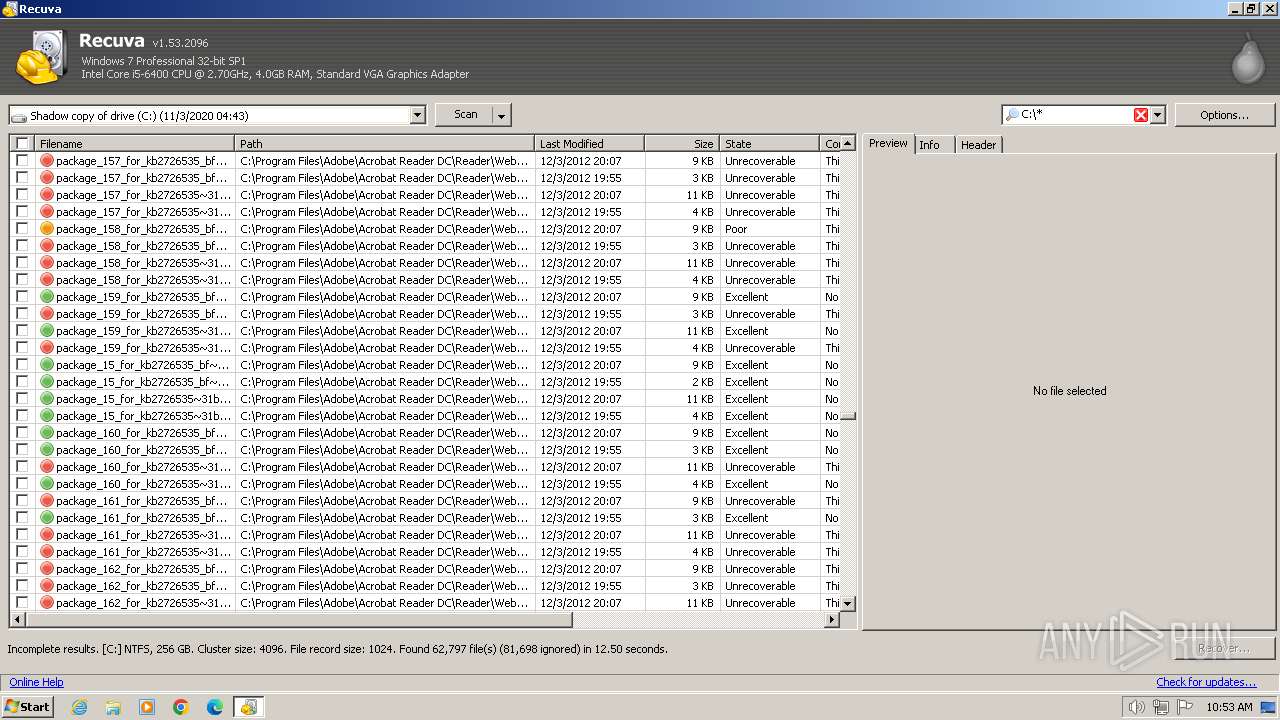Sort the list by State column

click(x=769, y=144)
